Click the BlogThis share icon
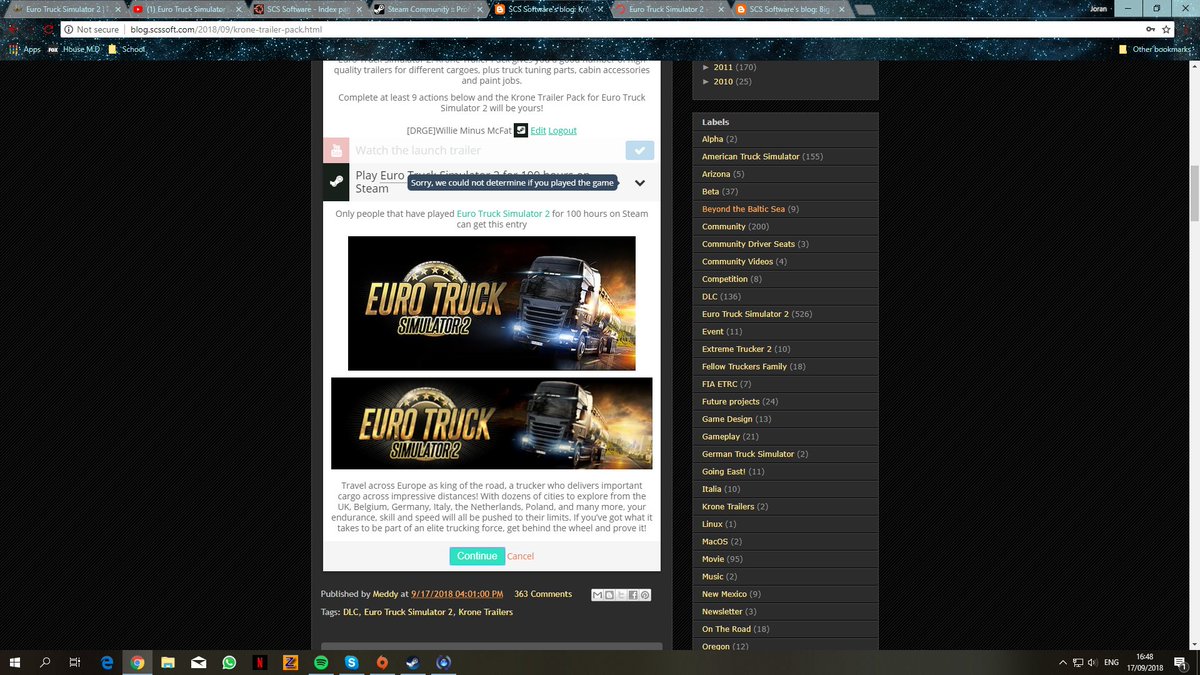The image size is (1200, 675). [609, 595]
